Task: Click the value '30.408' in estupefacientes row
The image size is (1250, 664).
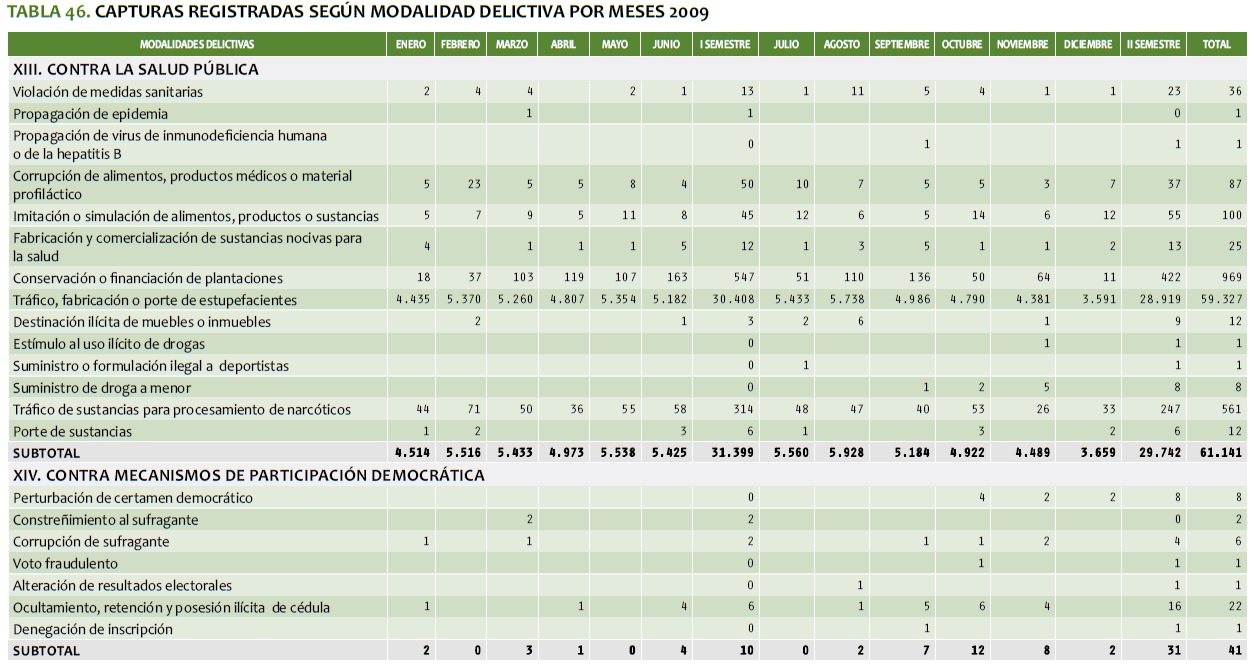Action: point(732,300)
